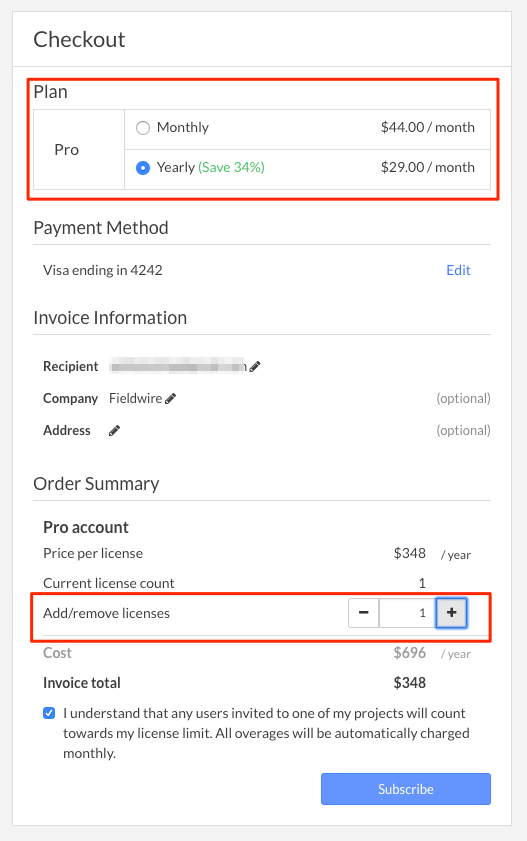Increase licenses with the plus button
The width and height of the screenshot is (527, 841).
tap(451, 613)
